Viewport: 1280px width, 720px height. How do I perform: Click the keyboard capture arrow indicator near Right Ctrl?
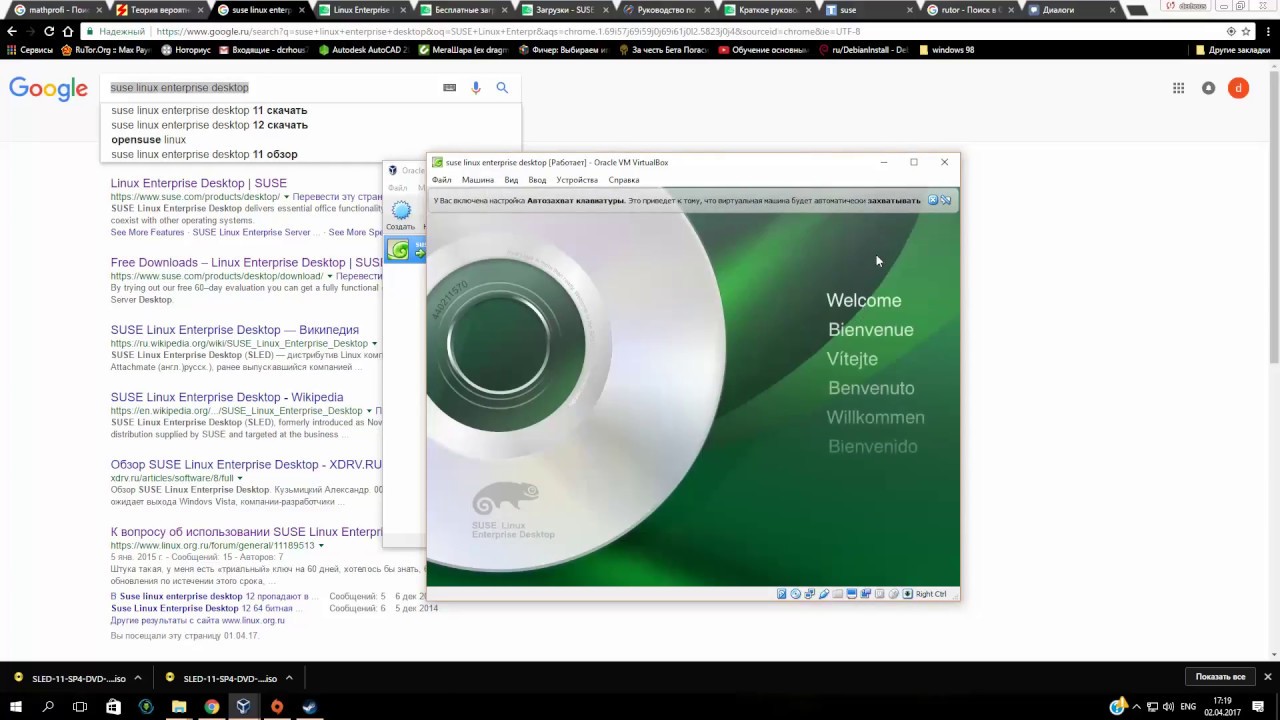tap(907, 594)
